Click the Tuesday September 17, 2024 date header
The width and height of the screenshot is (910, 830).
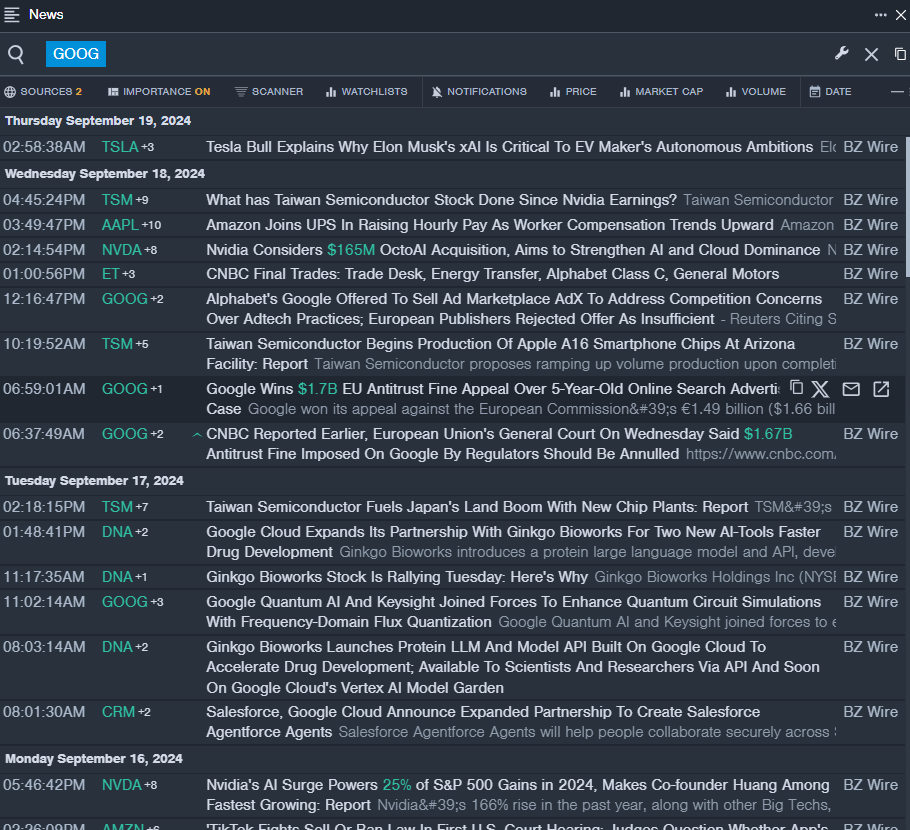click(94, 481)
